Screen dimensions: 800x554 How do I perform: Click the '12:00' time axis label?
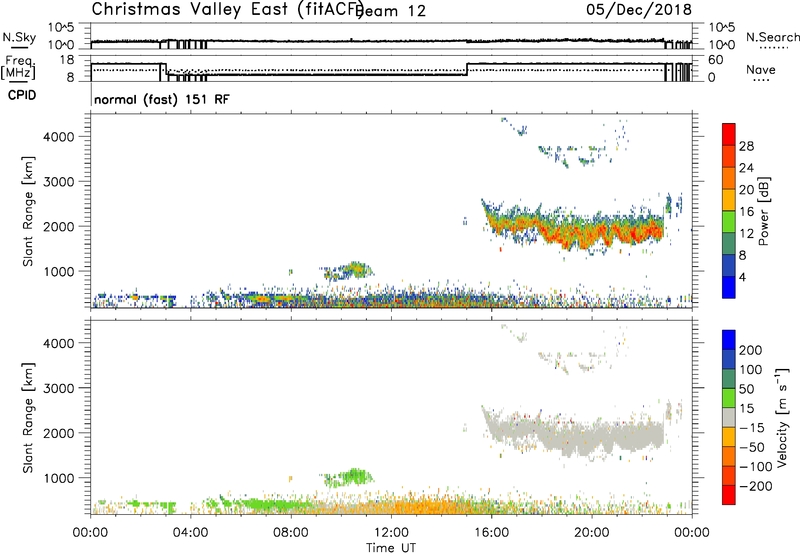click(391, 533)
